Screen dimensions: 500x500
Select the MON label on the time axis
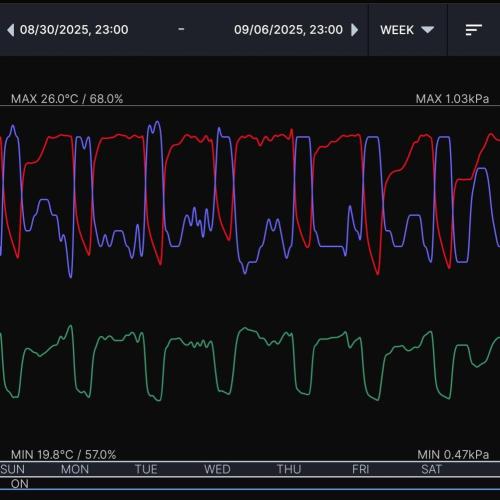click(x=75, y=469)
